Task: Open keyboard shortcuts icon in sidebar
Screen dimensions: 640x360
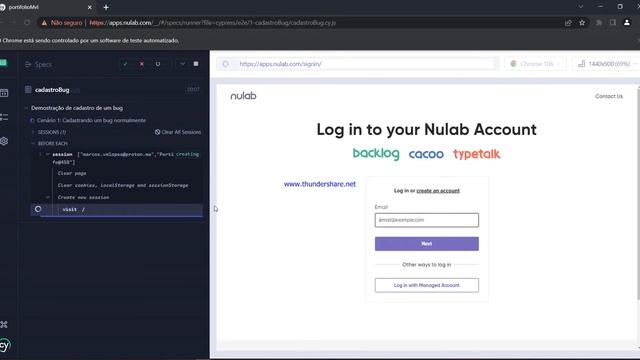Action: (4, 324)
